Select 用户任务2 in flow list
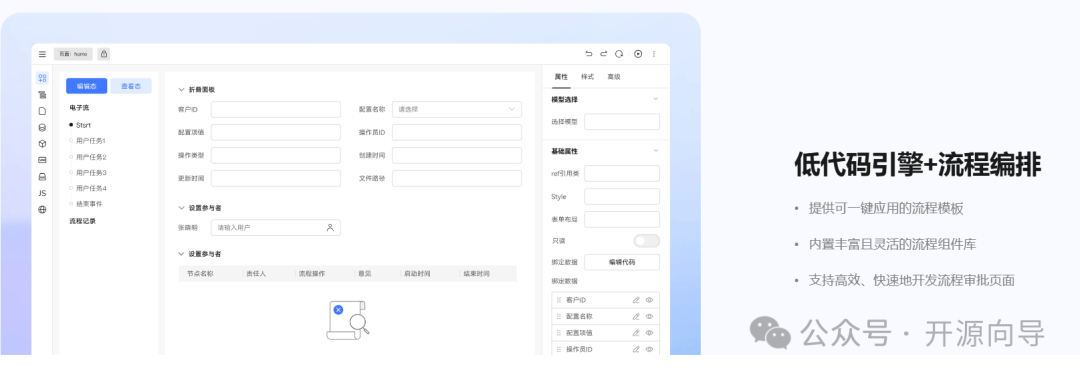The image size is (1080, 377). [91, 156]
